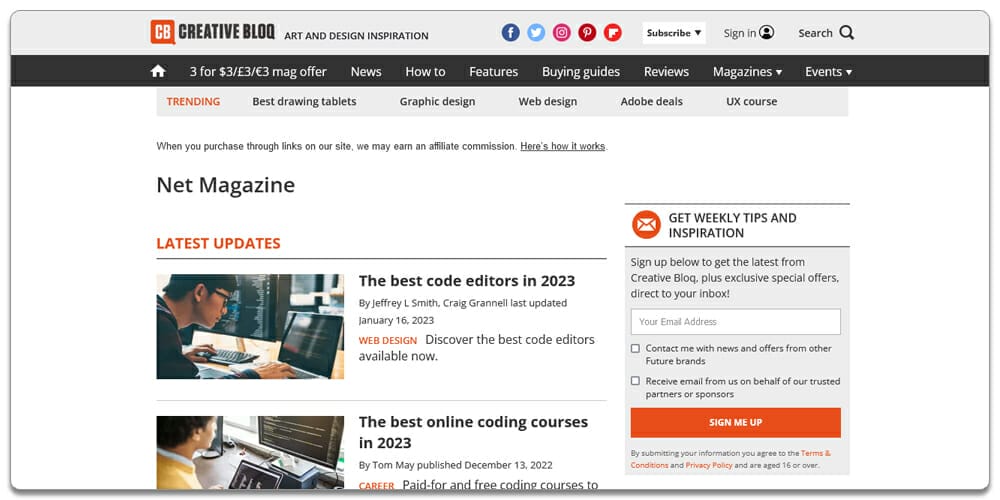Expand the Subscribe dropdown
1000x500 pixels.
[673, 33]
